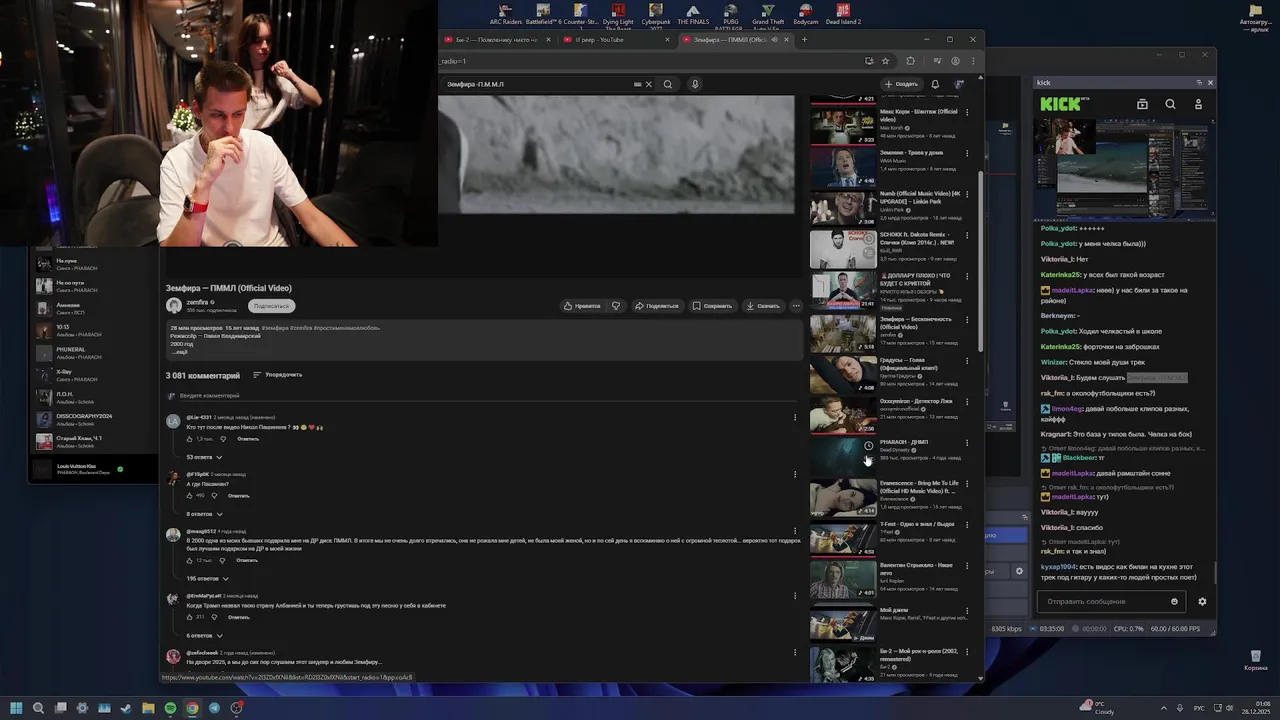Expand the 195 replies thread
Viewport: 1280px width, 720px height.
click(x=208, y=578)
